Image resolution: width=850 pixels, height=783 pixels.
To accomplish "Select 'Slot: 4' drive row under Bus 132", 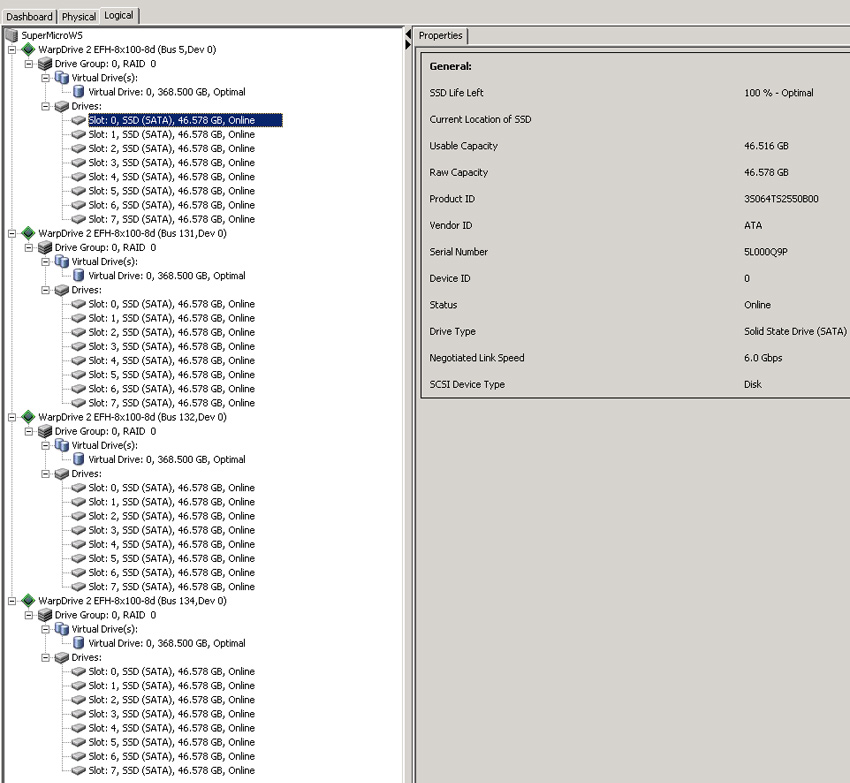I will [x=171, y=544].
